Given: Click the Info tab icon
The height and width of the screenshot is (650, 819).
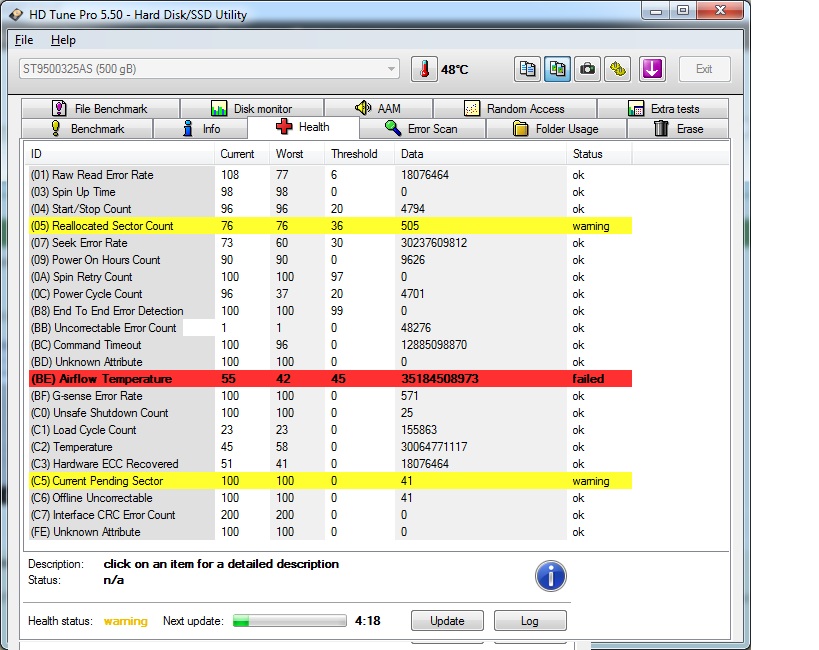Looking at the screenshot, I should coord(188,129).
